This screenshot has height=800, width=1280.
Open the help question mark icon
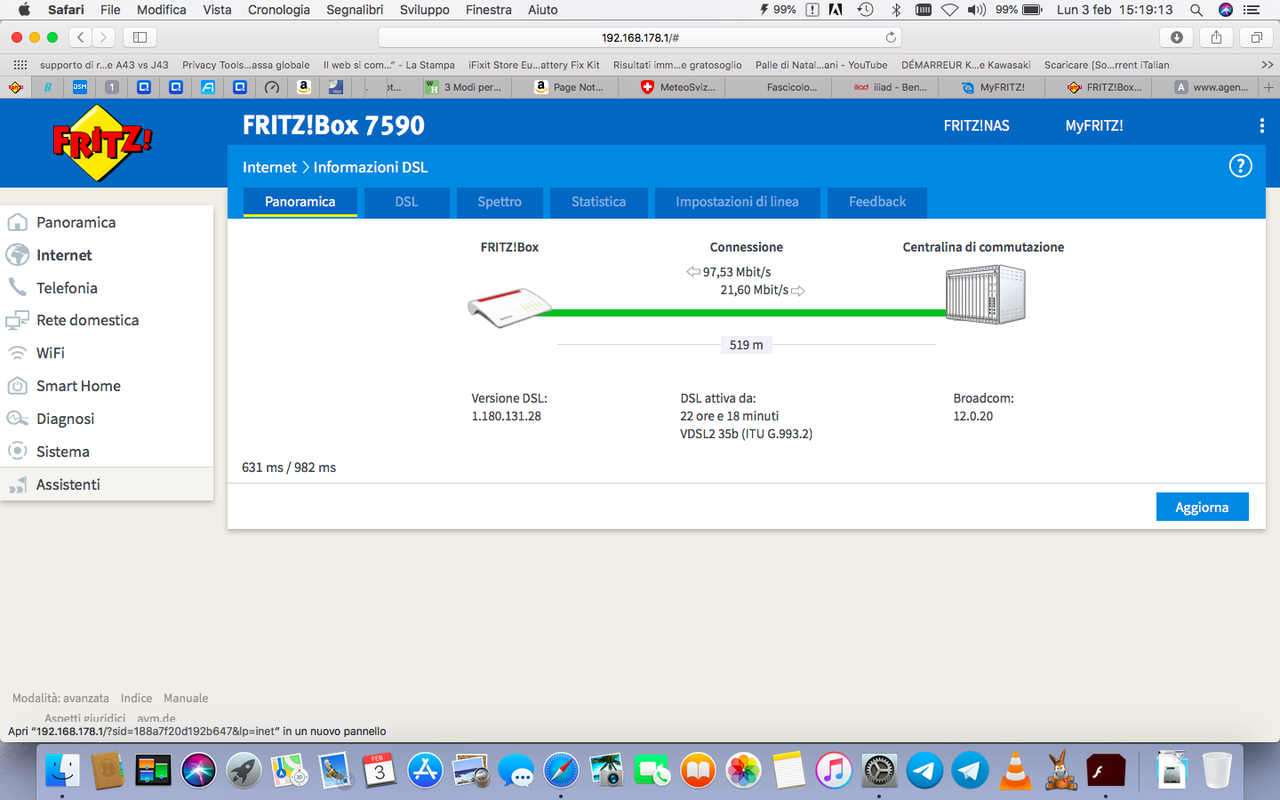click(1240, 166)
